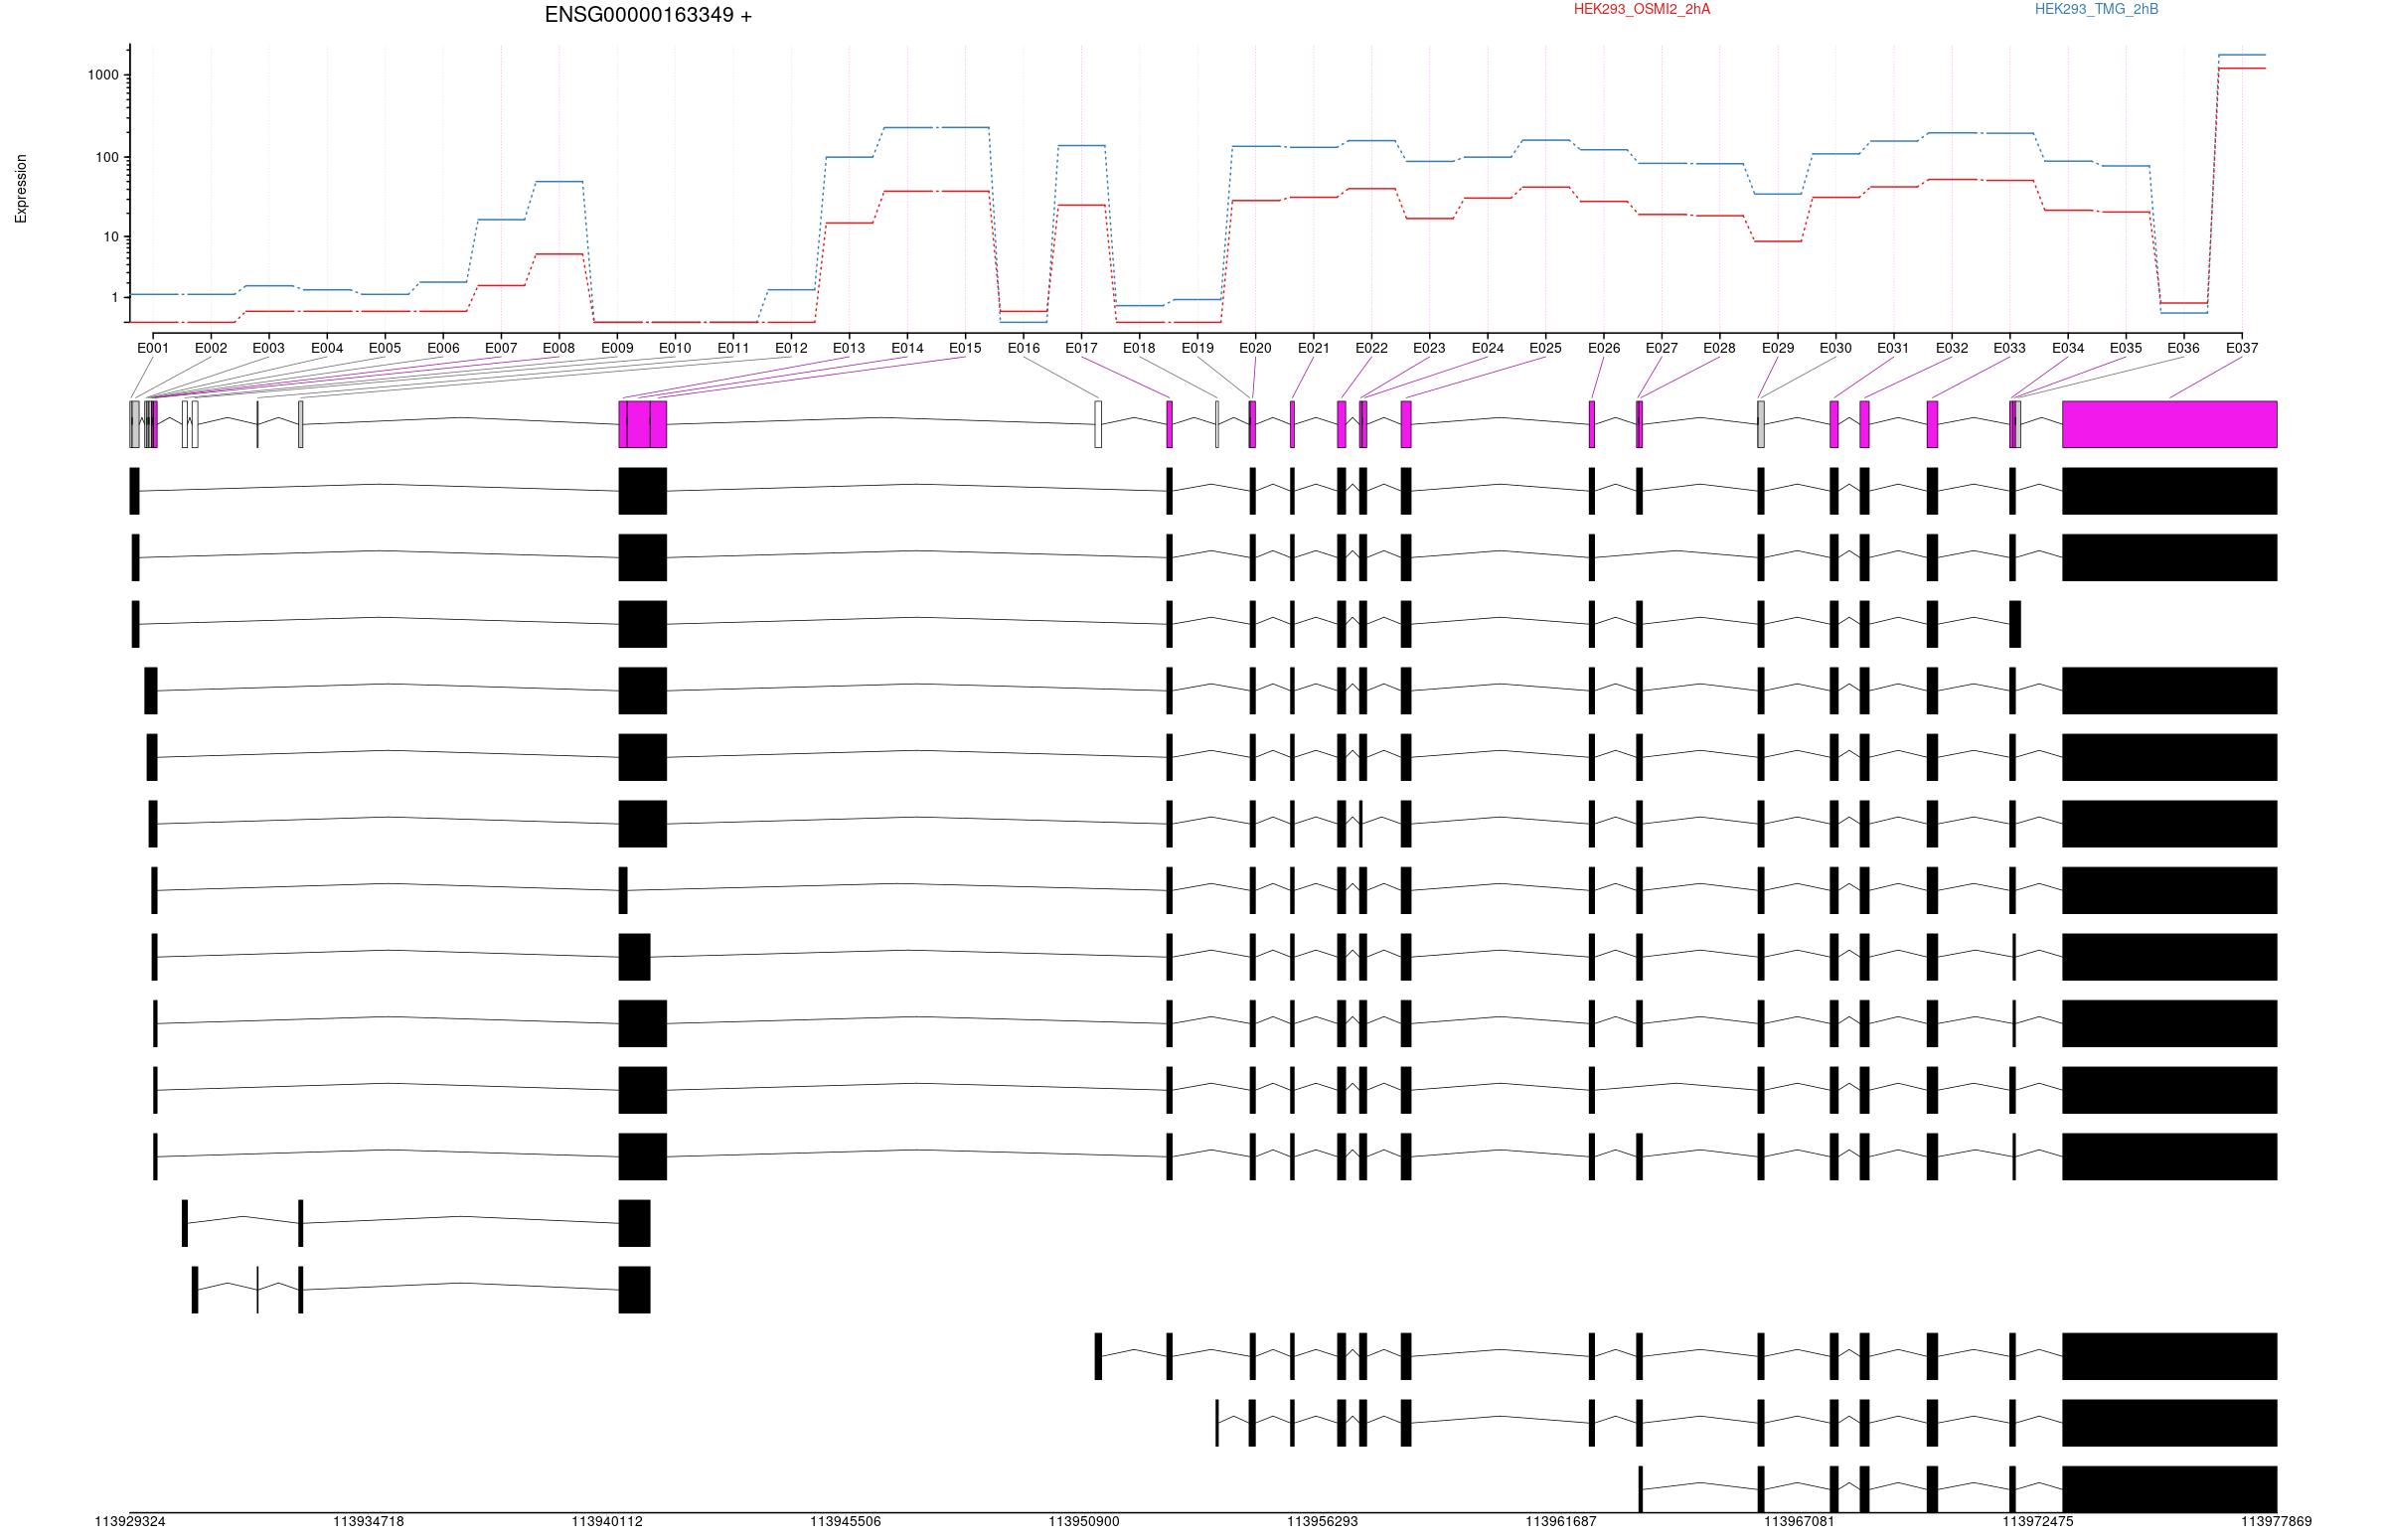Click exon label E008
The height and width of the screenshot is (1540, 2385).
559,348
